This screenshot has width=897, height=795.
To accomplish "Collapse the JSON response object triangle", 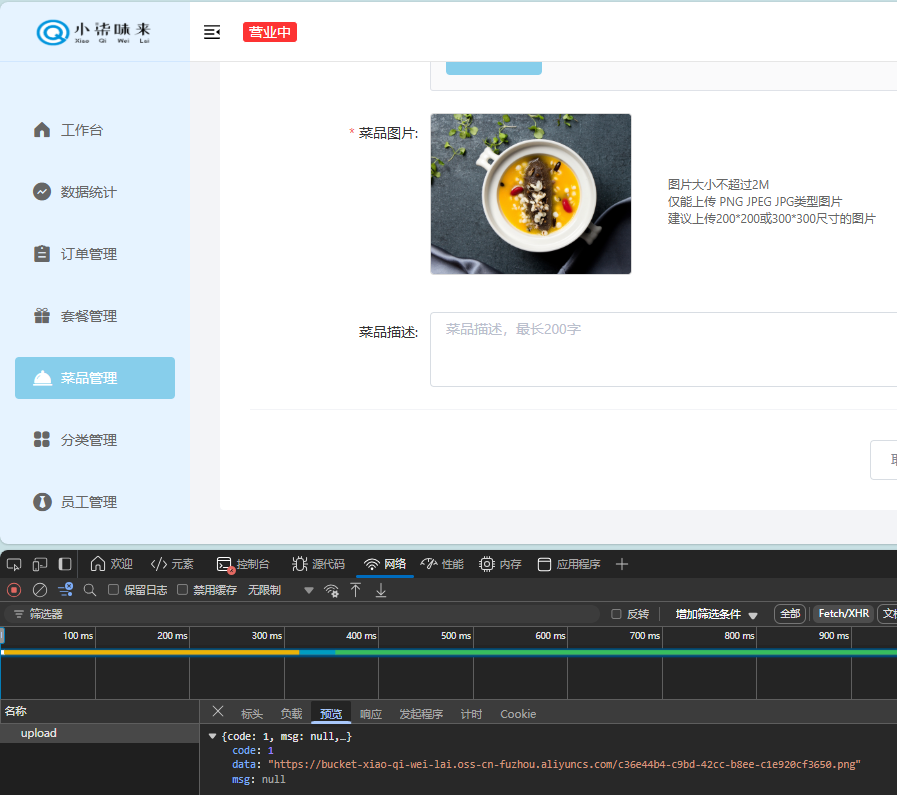I will coord(212,737).
